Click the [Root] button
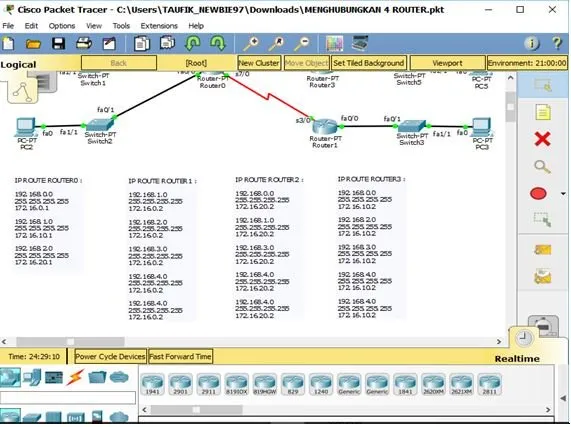 [196, 63]
